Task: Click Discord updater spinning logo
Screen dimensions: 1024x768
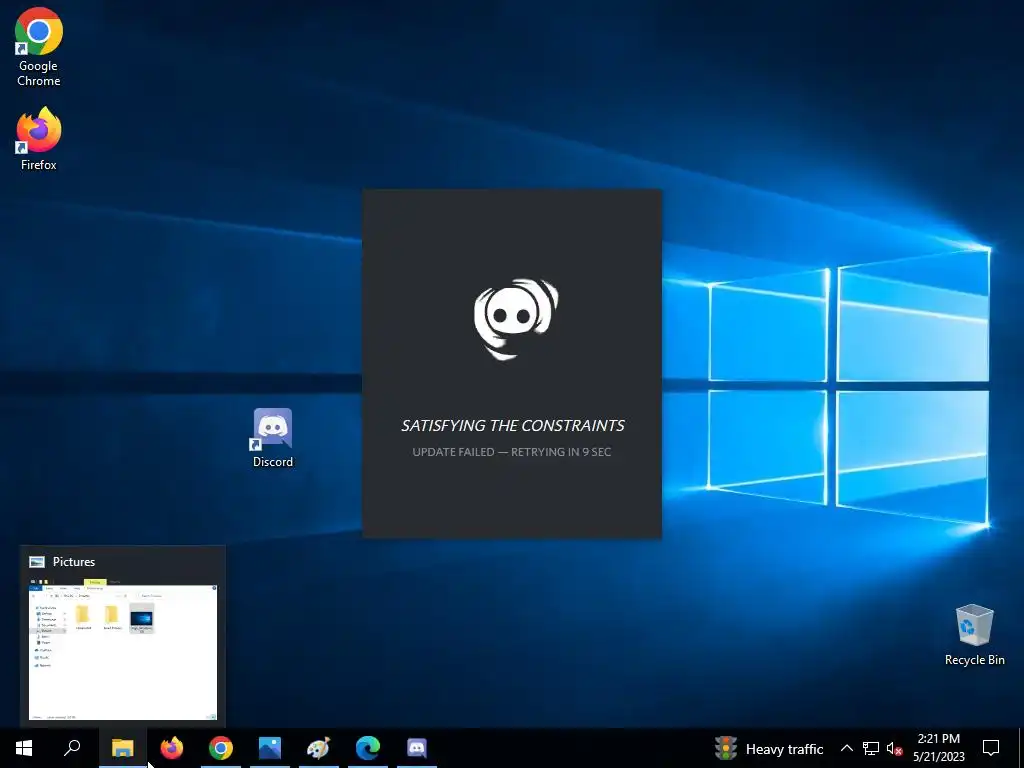Action: [516, 319]
